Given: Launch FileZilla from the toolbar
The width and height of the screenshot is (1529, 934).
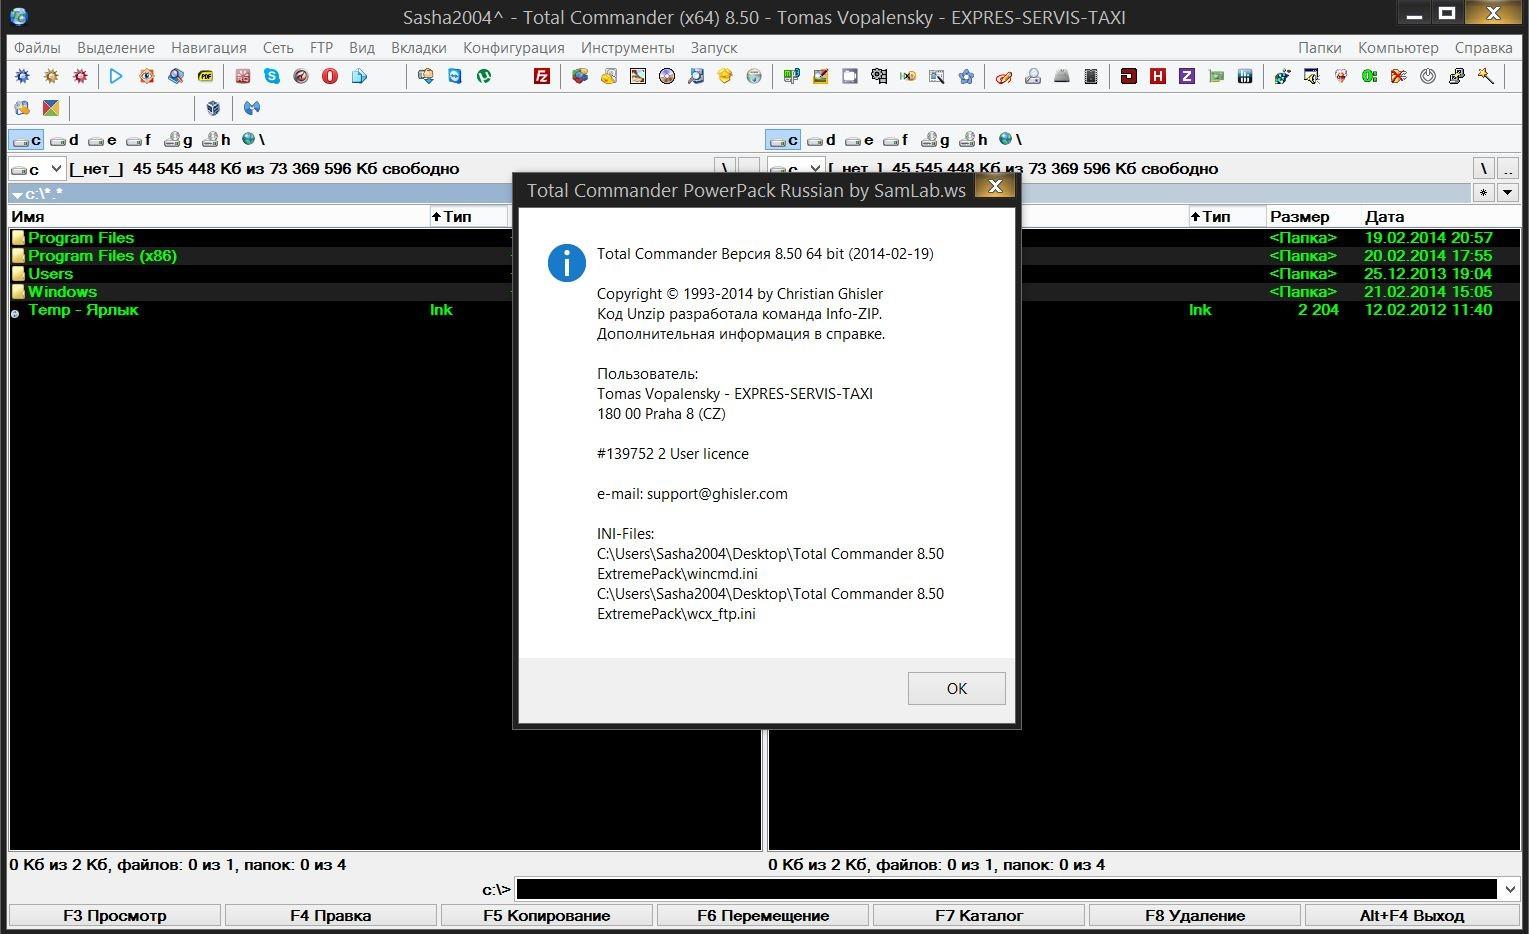Looking at the screenshot, I should point(541,76).
